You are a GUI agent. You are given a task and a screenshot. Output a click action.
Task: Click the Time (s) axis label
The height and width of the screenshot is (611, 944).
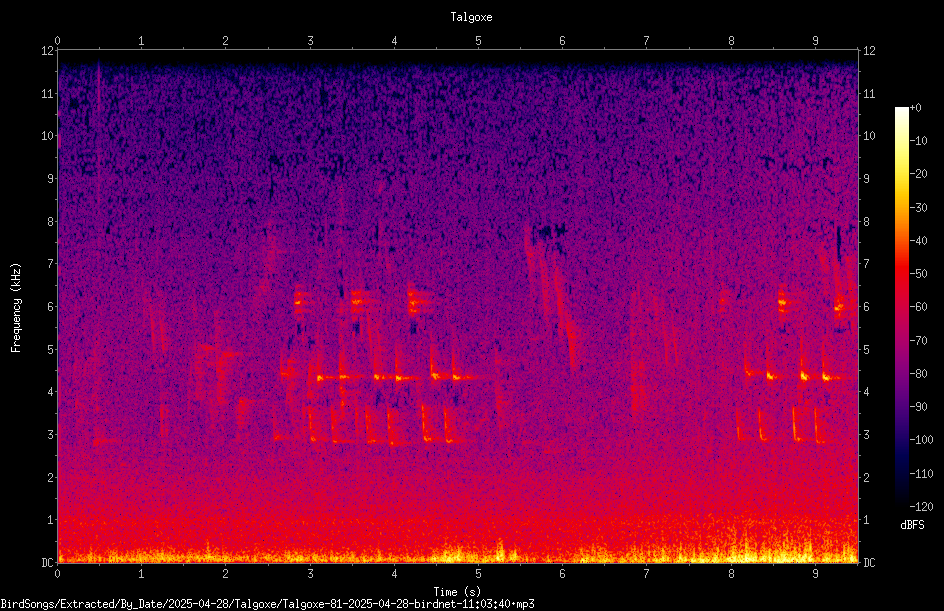457,592
